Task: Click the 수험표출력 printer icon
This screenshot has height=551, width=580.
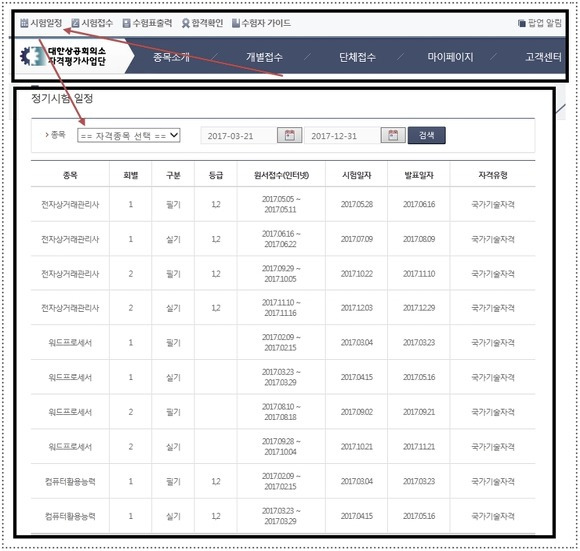Action: point(127,23)
